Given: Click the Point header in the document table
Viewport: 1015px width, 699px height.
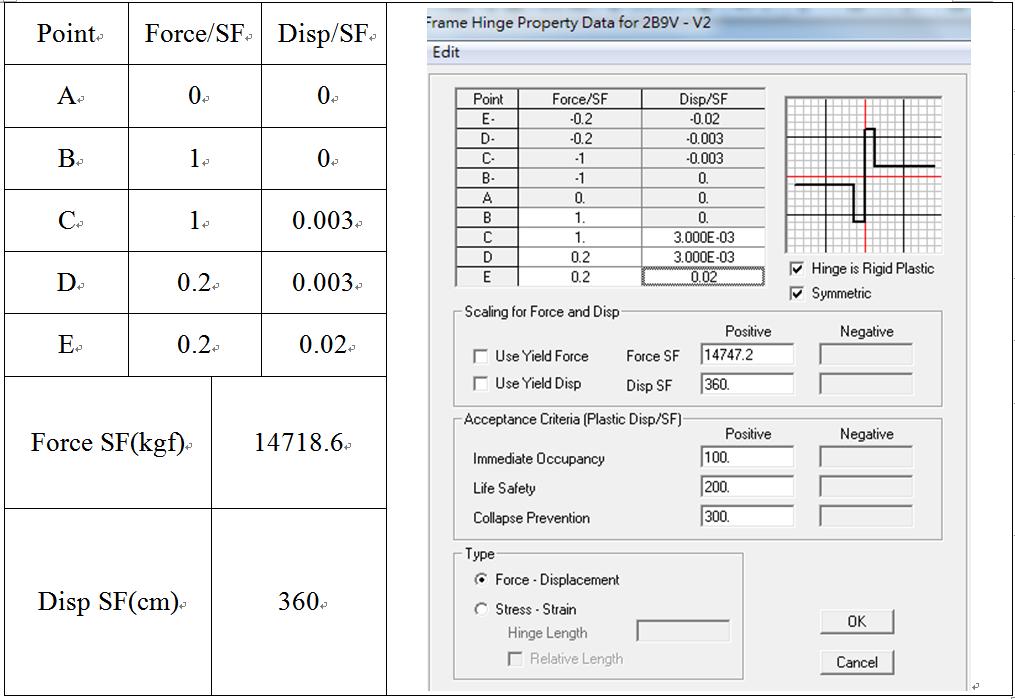Looking at the screenshot, I should point(66,34).
